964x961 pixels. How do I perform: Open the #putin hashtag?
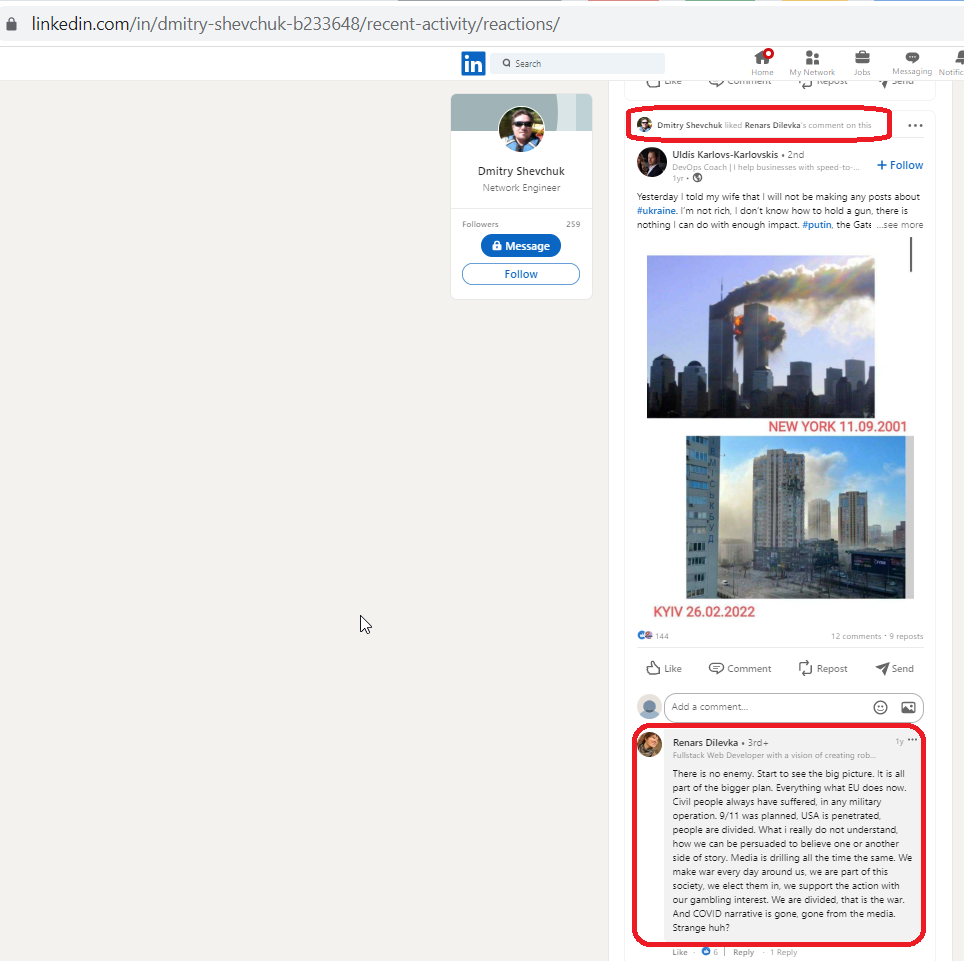click(816, 225)
